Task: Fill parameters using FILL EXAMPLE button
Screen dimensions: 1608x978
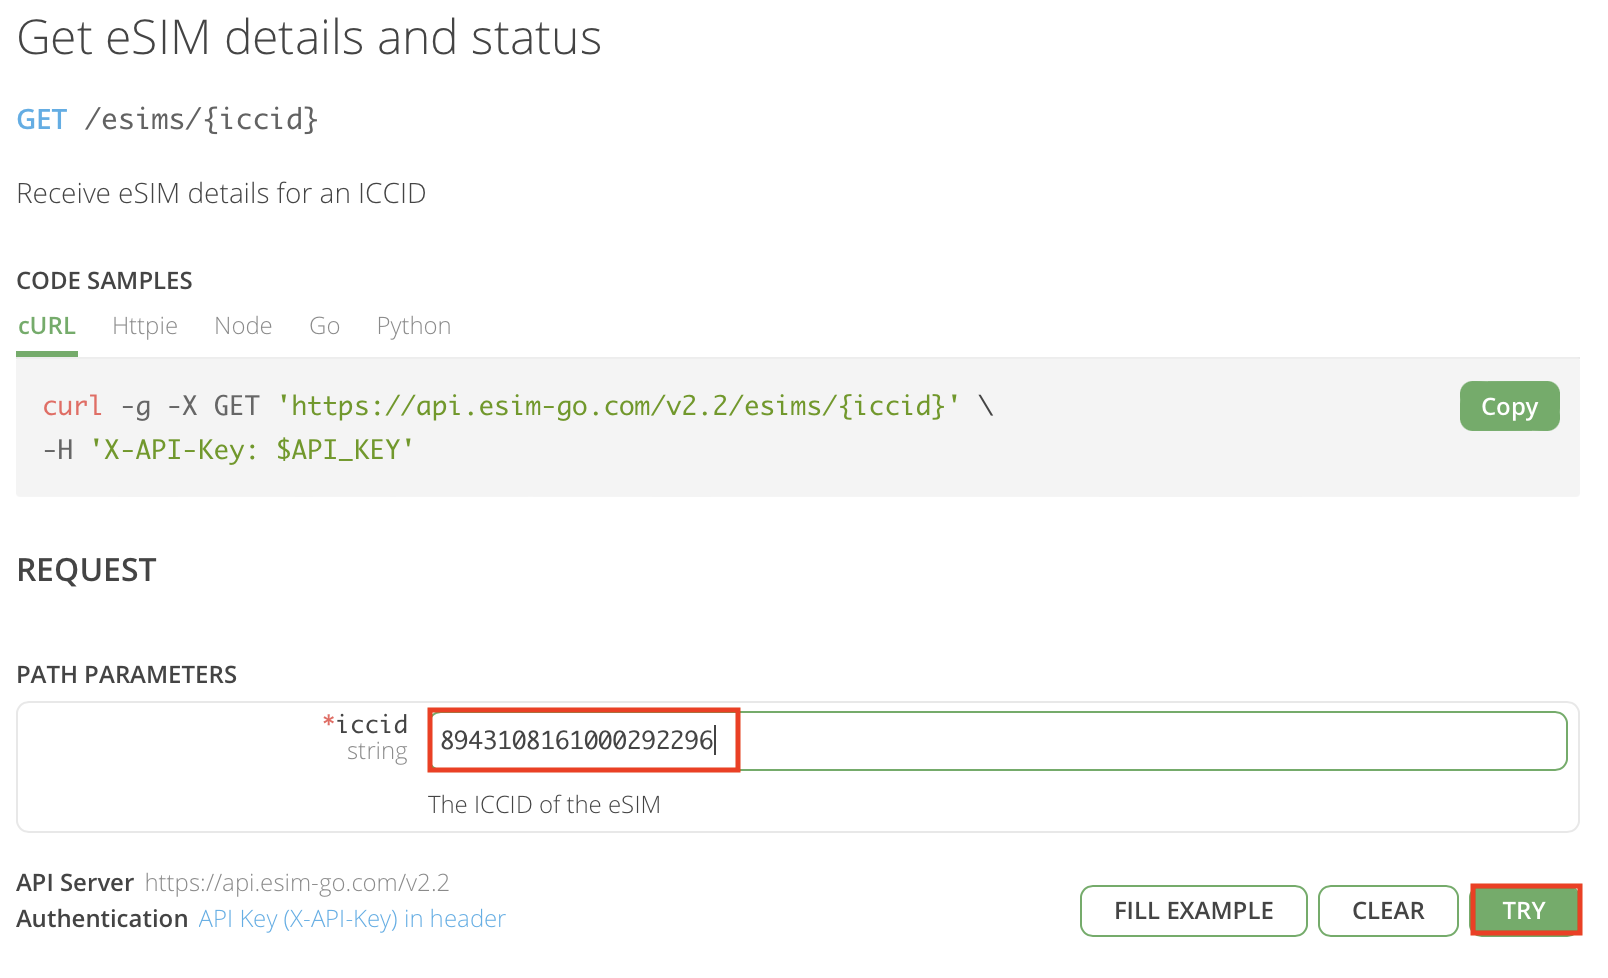Action: click(x=1193, y=910)
